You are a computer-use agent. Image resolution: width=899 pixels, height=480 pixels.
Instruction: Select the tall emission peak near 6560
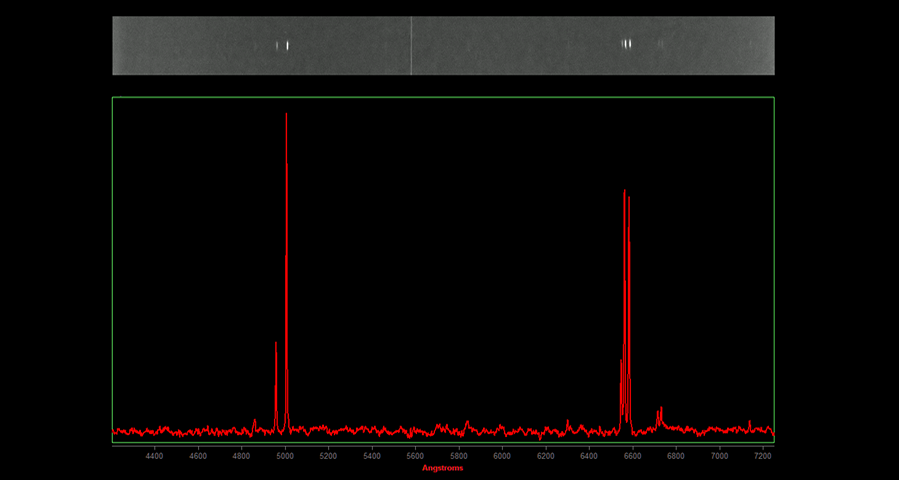pos(625,191)
